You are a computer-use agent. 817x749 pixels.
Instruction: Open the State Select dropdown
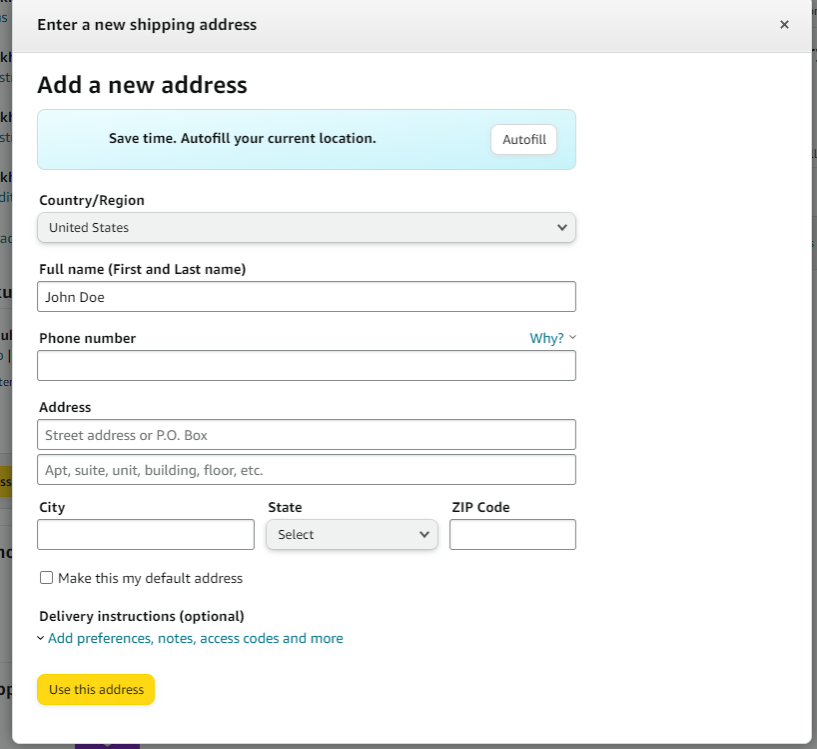[x=352, y=534]
